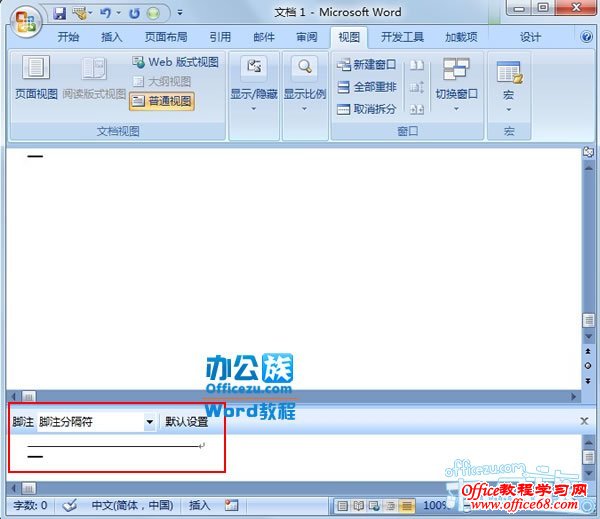Click the main document horizontal scroll left arrow
The width and height of the screenshot is (600, 519).
point(14,397)
